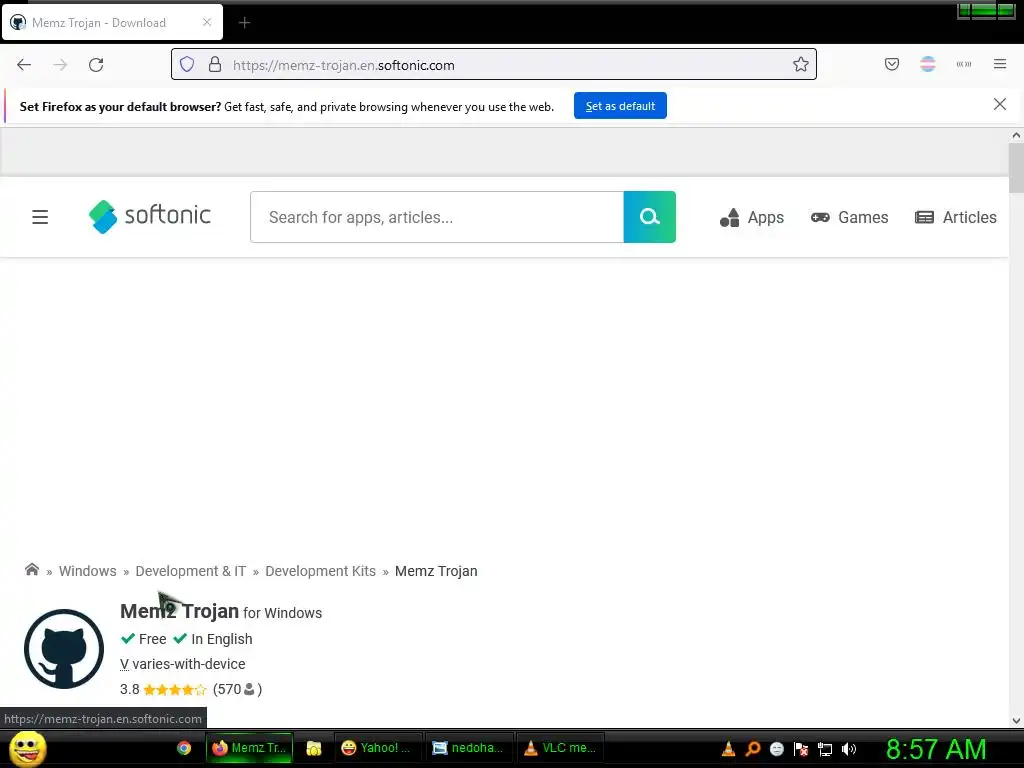Click the Memz Trojan GitHub logo thumbnail
The image size is (1024, 768).
coord(64,648)
